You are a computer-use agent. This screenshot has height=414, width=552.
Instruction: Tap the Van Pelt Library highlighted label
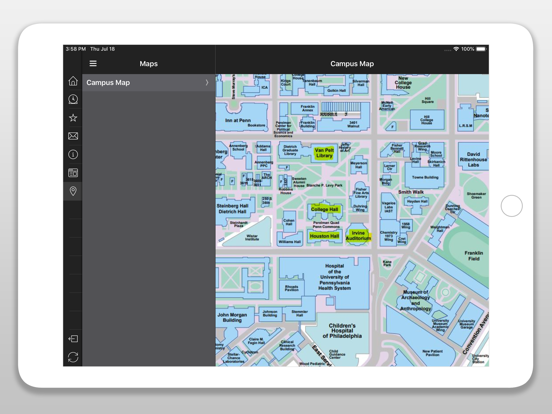click(324, 153)
